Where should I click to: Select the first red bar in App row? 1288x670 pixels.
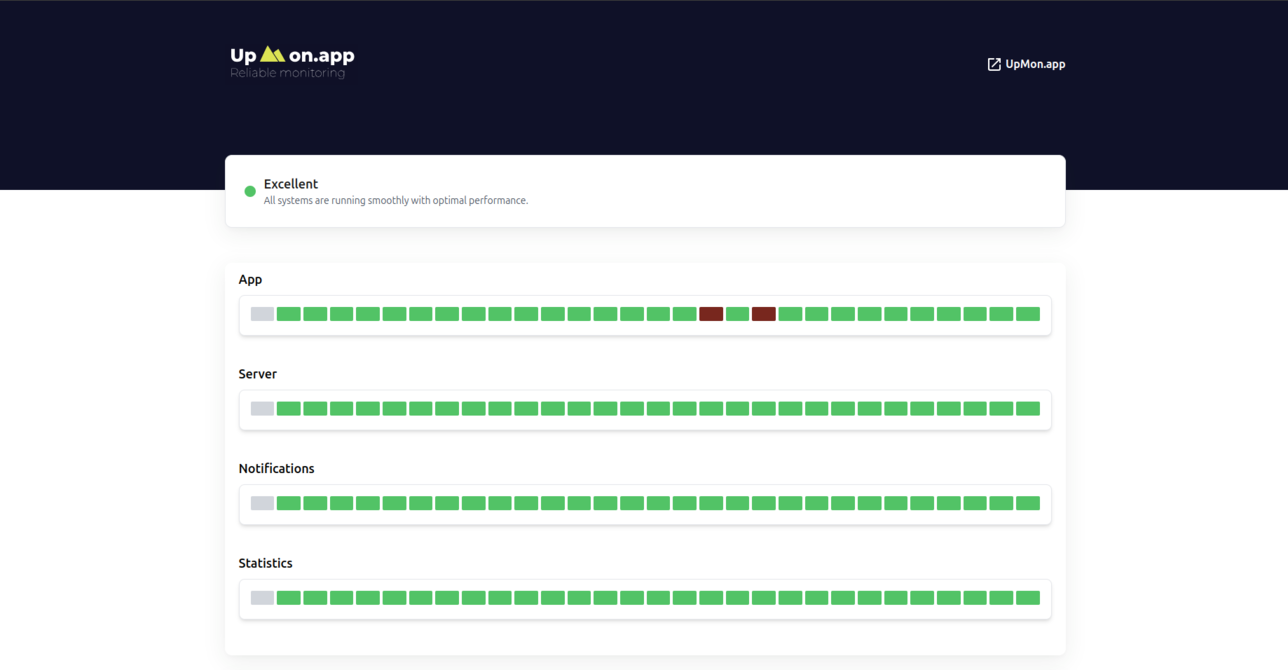tap(711, 314)
